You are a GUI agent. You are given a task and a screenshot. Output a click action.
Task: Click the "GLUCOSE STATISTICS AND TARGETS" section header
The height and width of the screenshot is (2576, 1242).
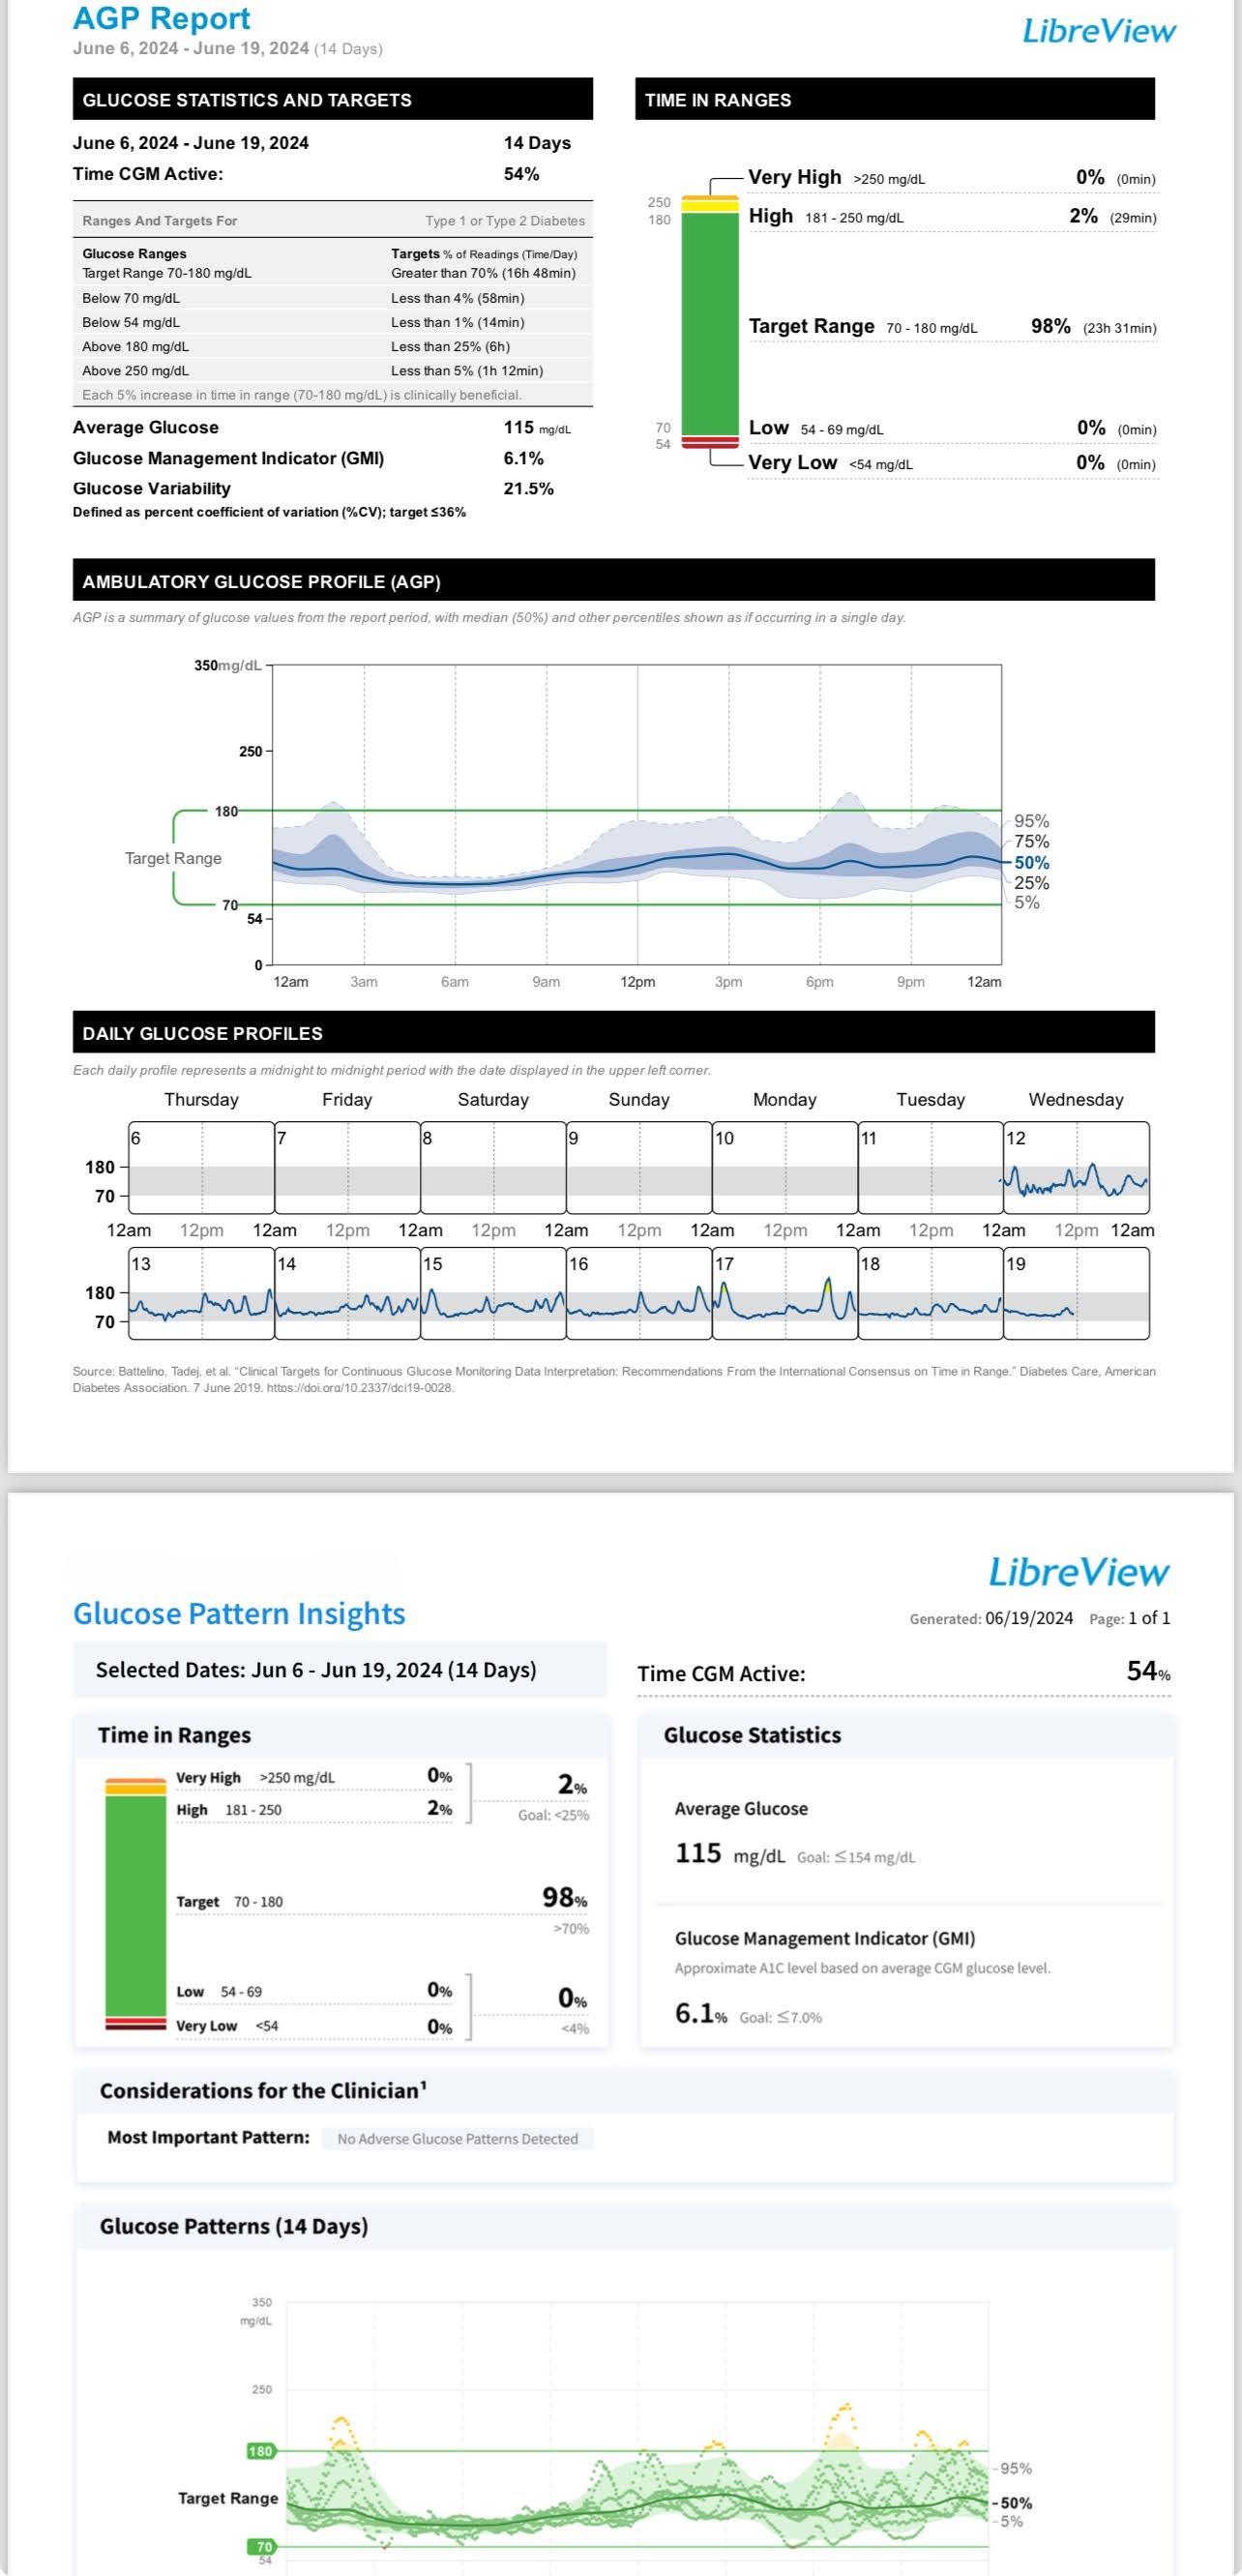[x=333, y=99]
